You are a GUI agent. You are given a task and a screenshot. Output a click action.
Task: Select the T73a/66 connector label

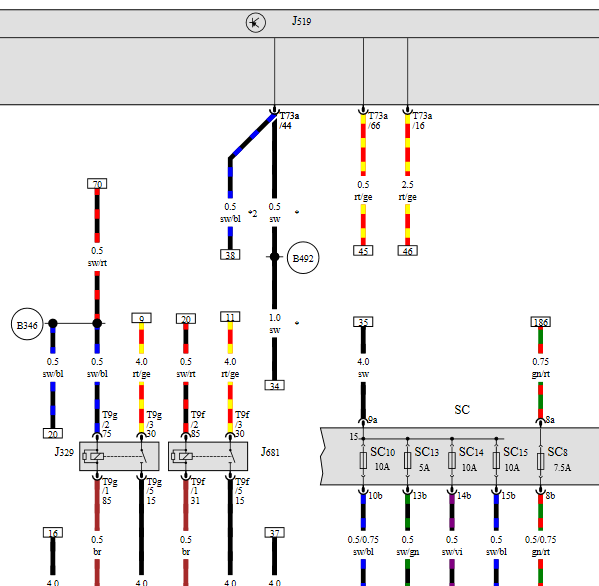tap(378, 121)
